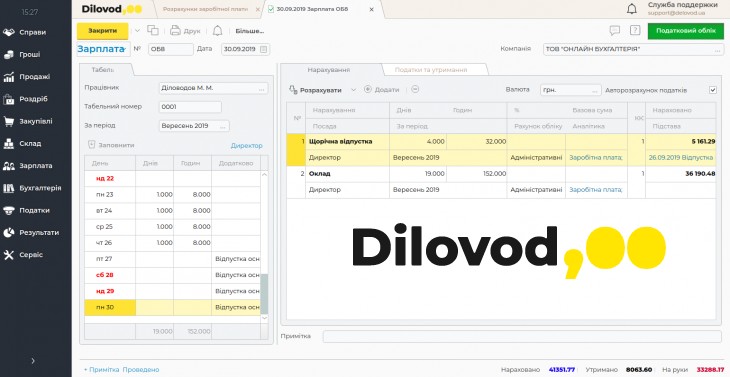Open the 26.09.2019 Відпустка basis link
Viewport: 730px width, 377px height.
coord(681,158)
